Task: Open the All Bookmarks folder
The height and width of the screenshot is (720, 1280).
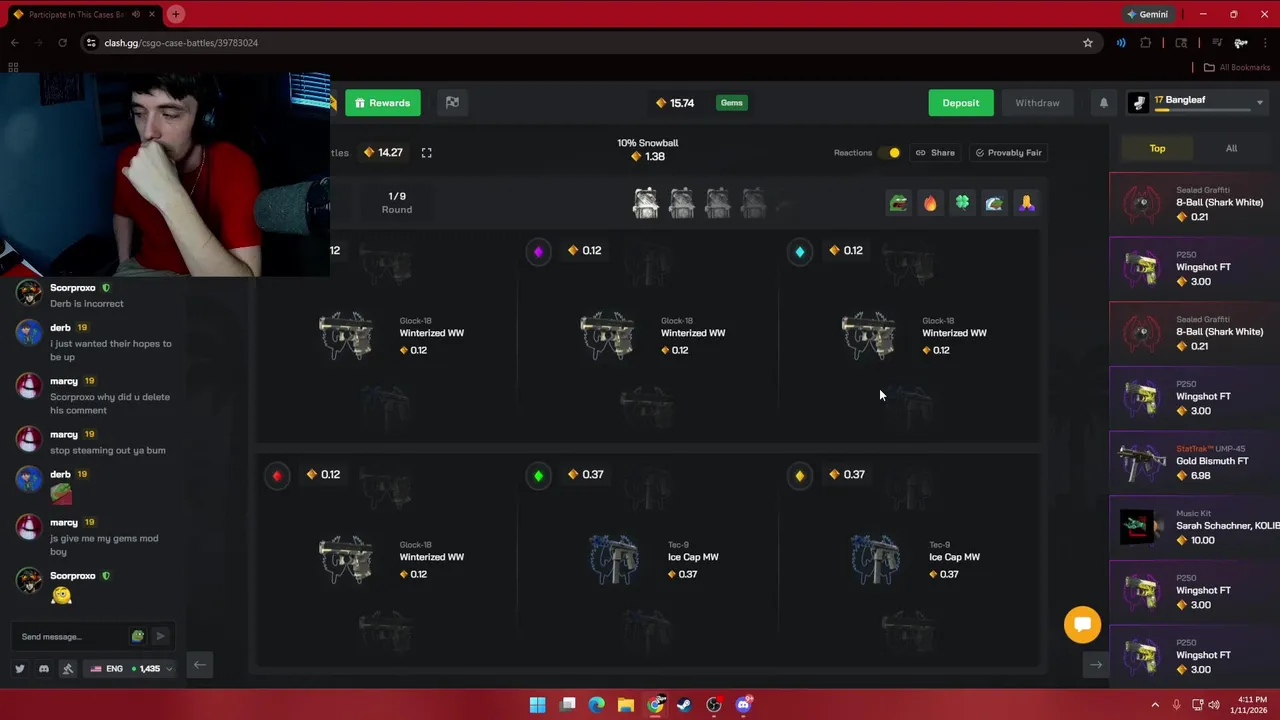Action: click(x=1235, y=68)
